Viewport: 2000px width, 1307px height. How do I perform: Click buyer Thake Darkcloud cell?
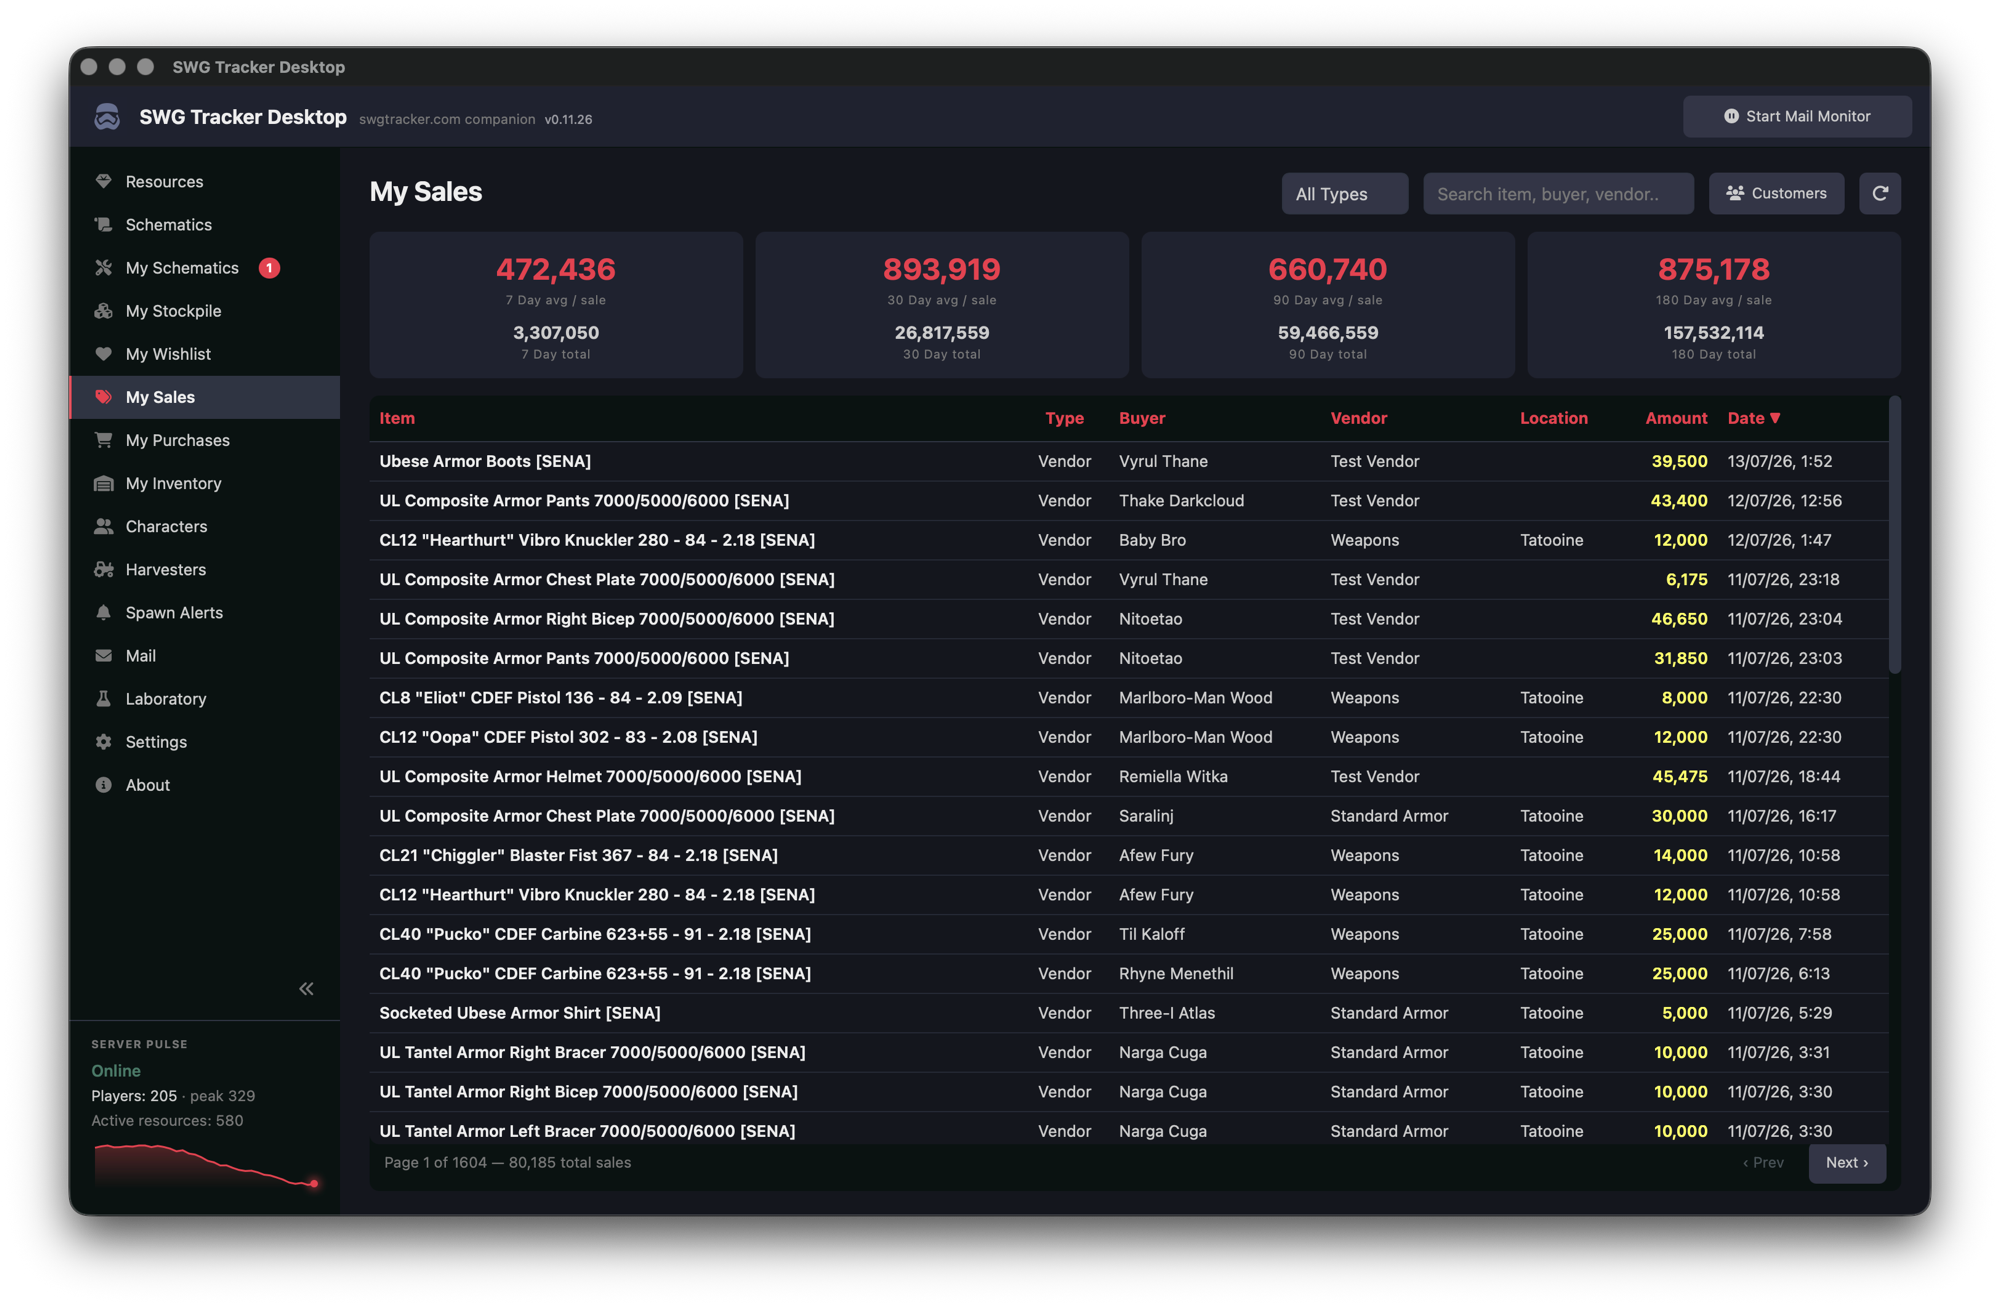pyautogui.click(x=1181, y=500)
